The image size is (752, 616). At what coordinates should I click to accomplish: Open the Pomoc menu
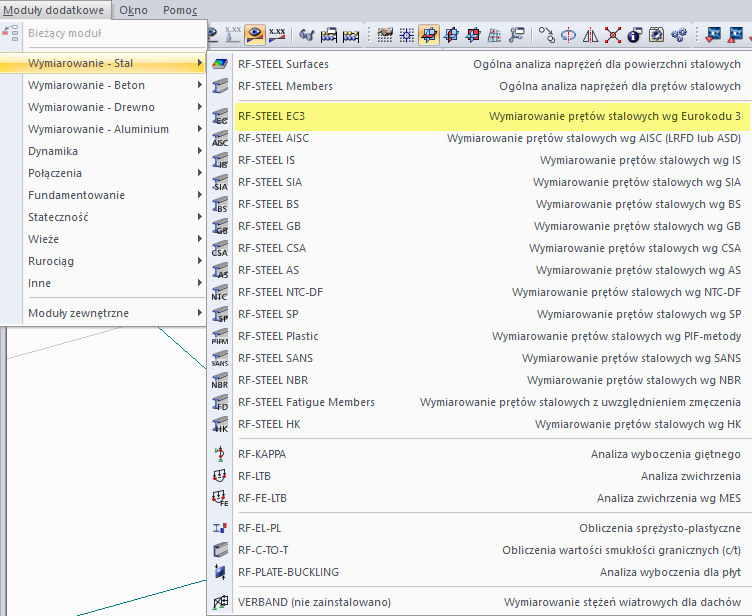(x=180, y=10)
